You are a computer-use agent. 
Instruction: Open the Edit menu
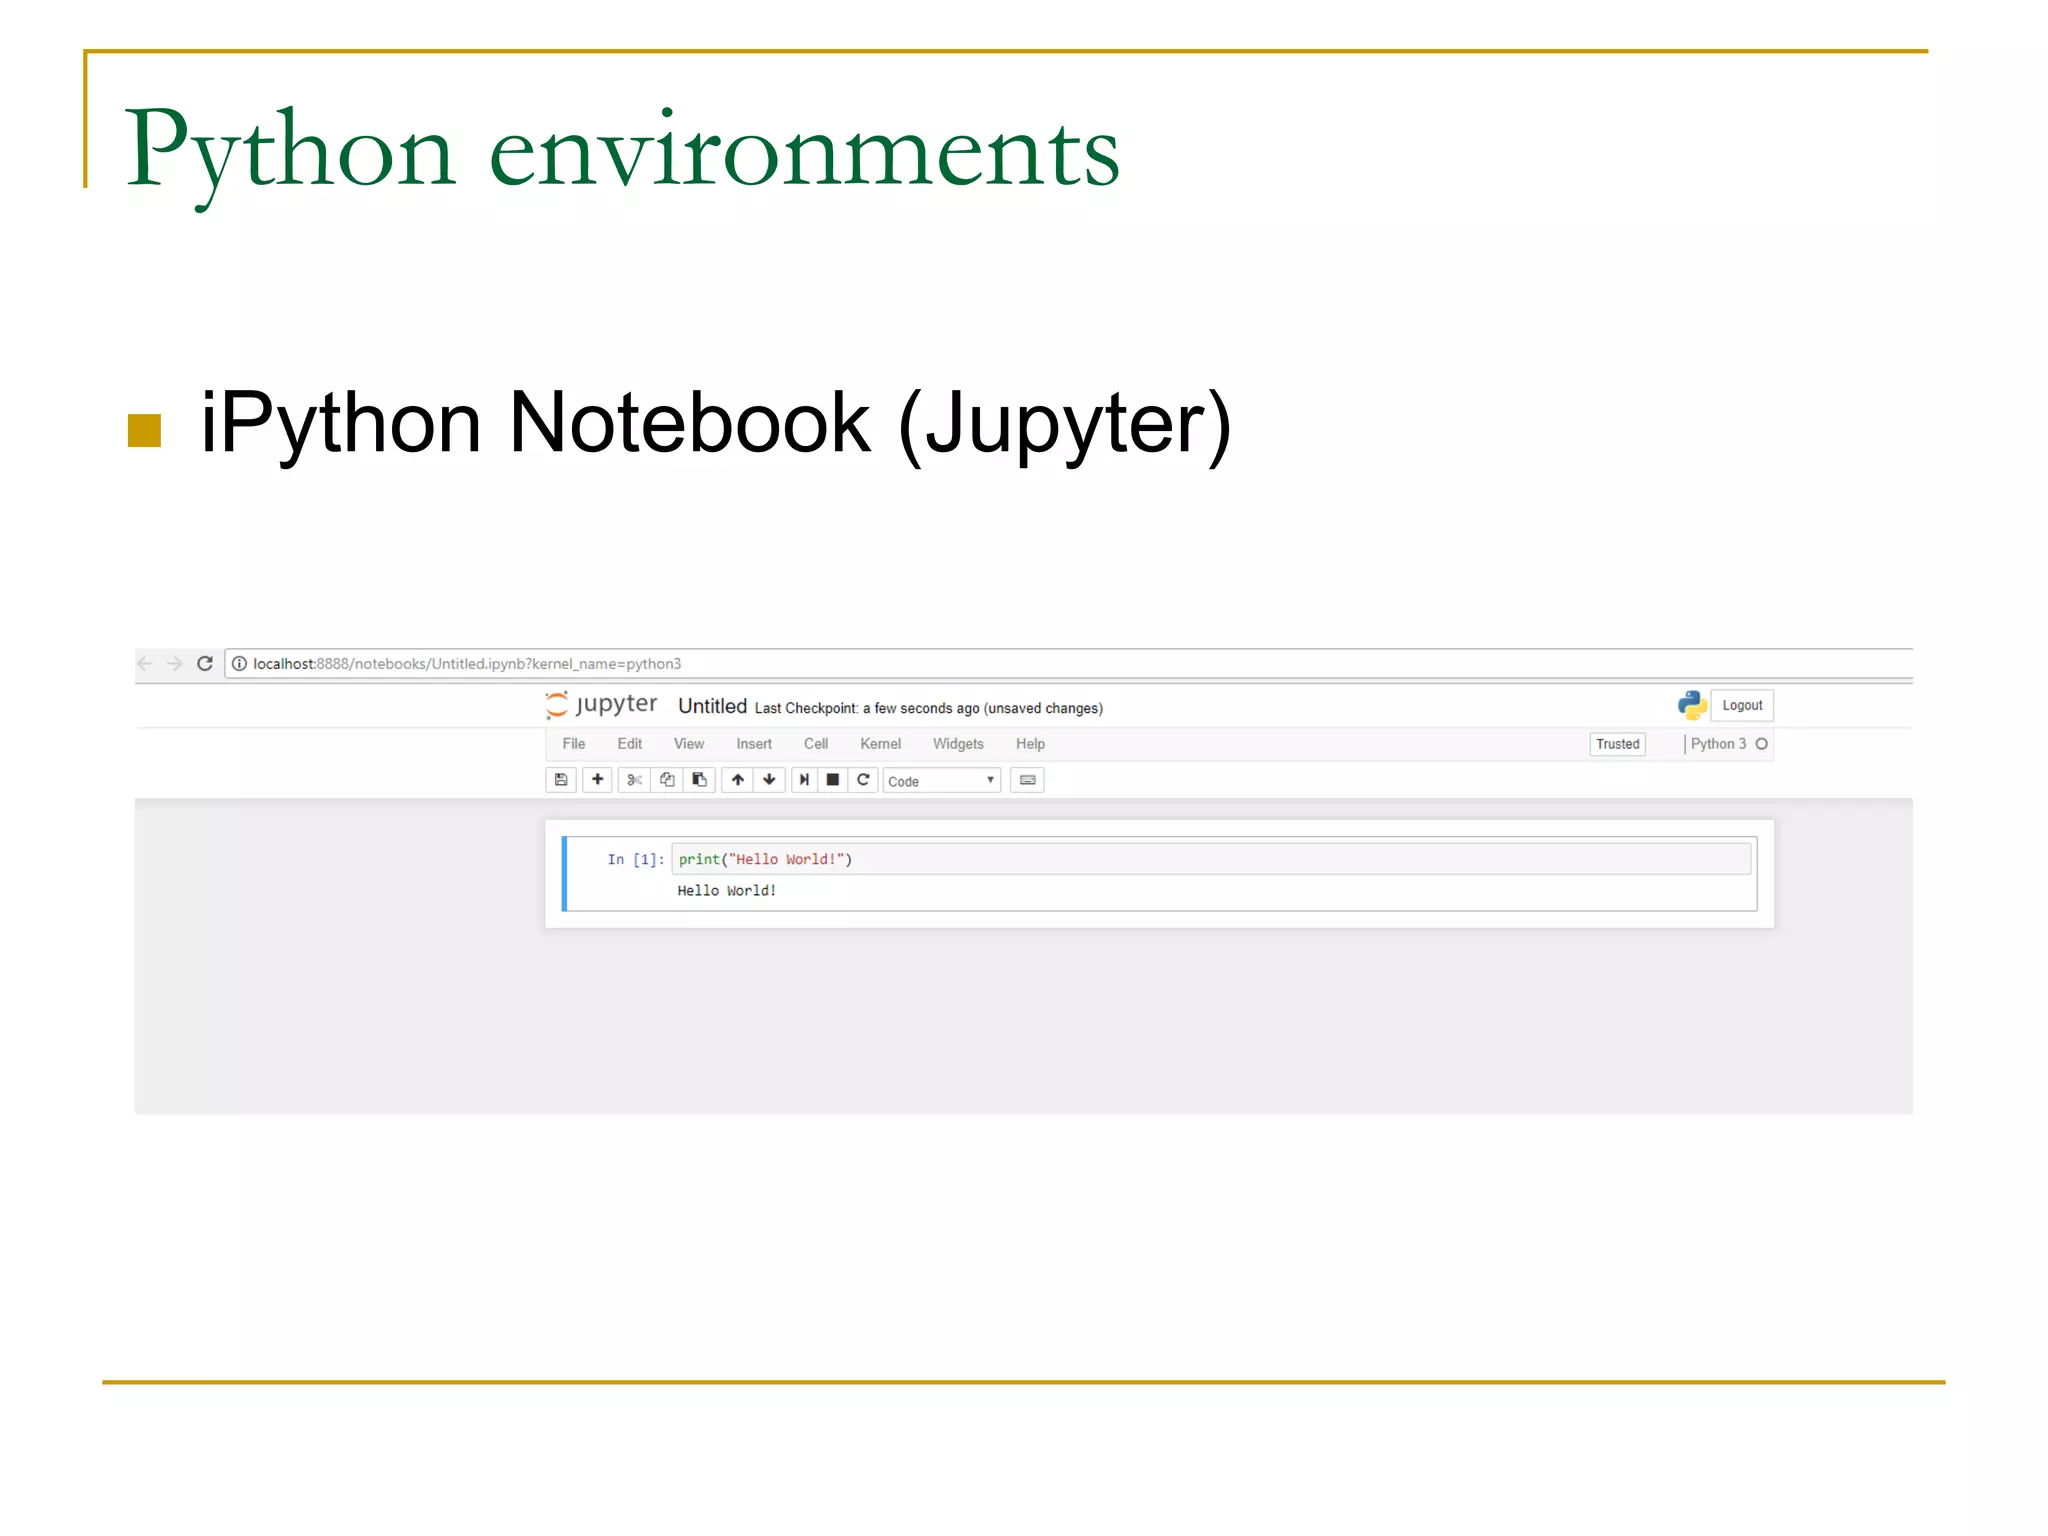630,744
